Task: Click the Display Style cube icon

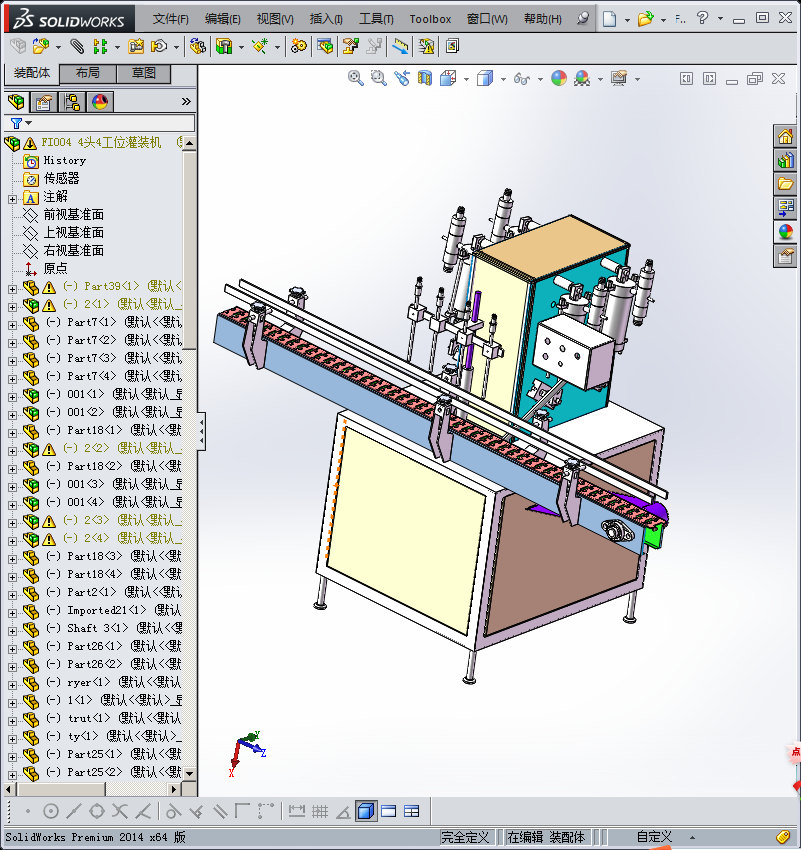Action: click(485, 78)
